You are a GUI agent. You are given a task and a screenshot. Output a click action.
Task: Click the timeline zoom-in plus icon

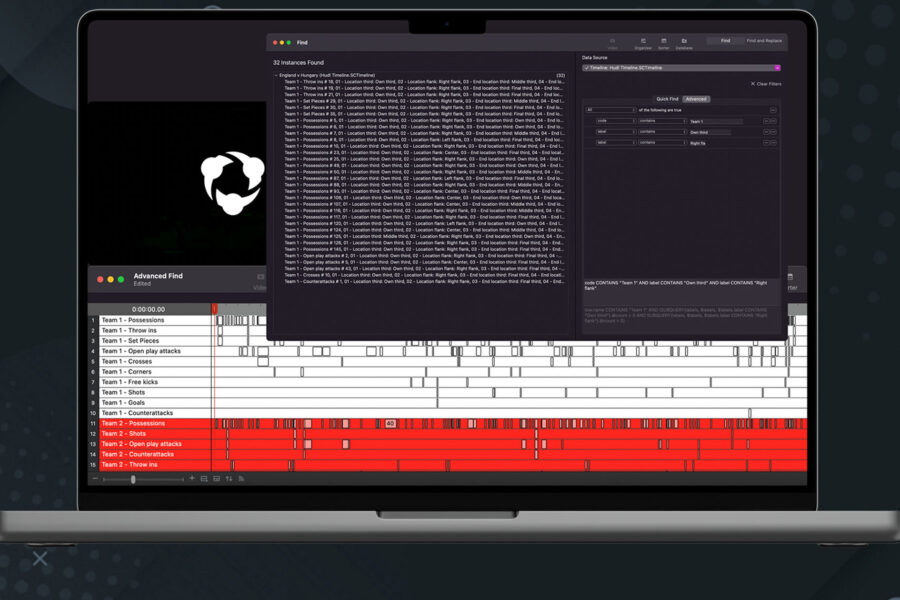[x=192, y=479]
